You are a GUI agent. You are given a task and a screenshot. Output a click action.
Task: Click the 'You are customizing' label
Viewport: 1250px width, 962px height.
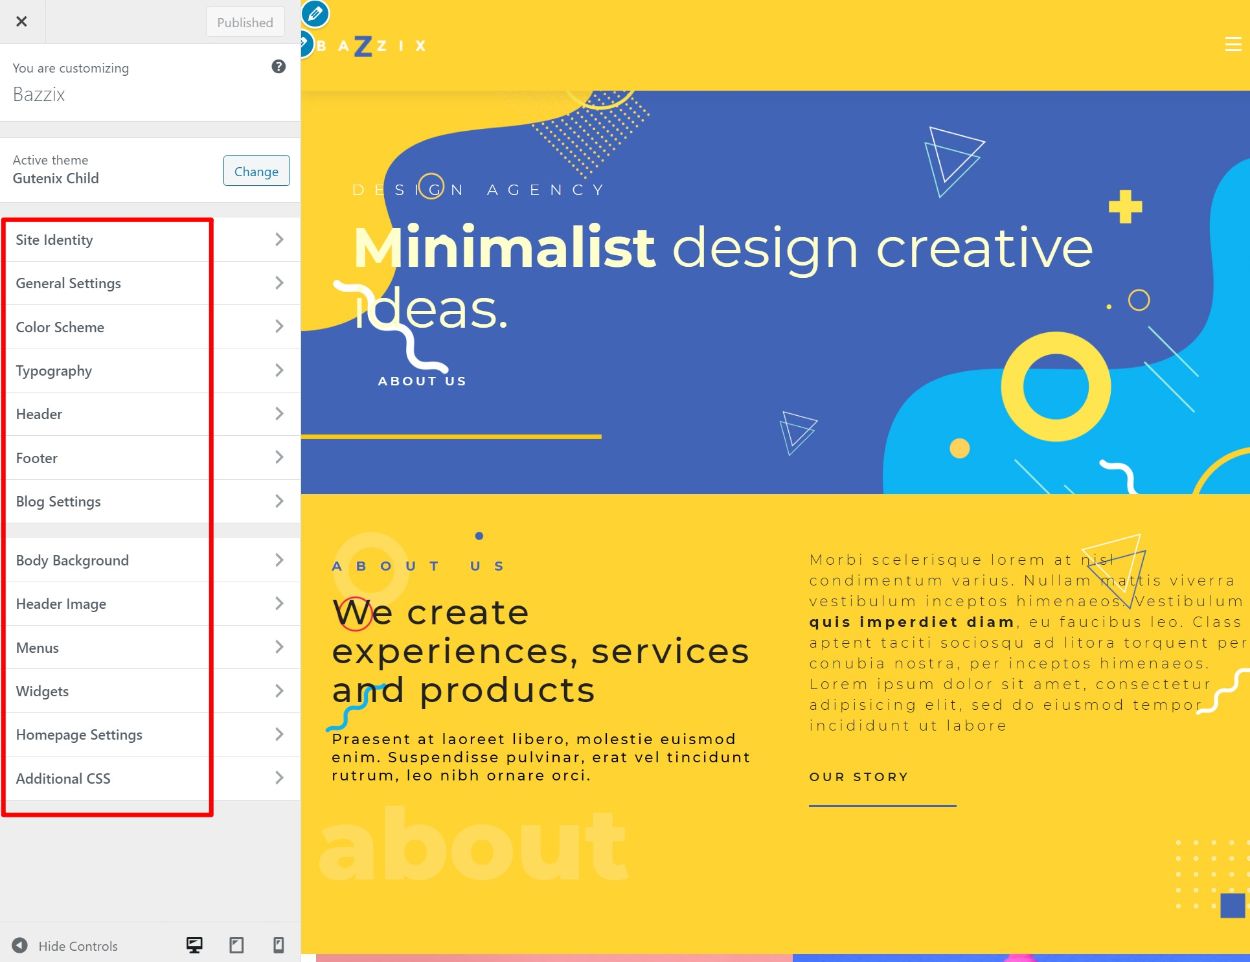pyautogui.click(x=71, y=68)
